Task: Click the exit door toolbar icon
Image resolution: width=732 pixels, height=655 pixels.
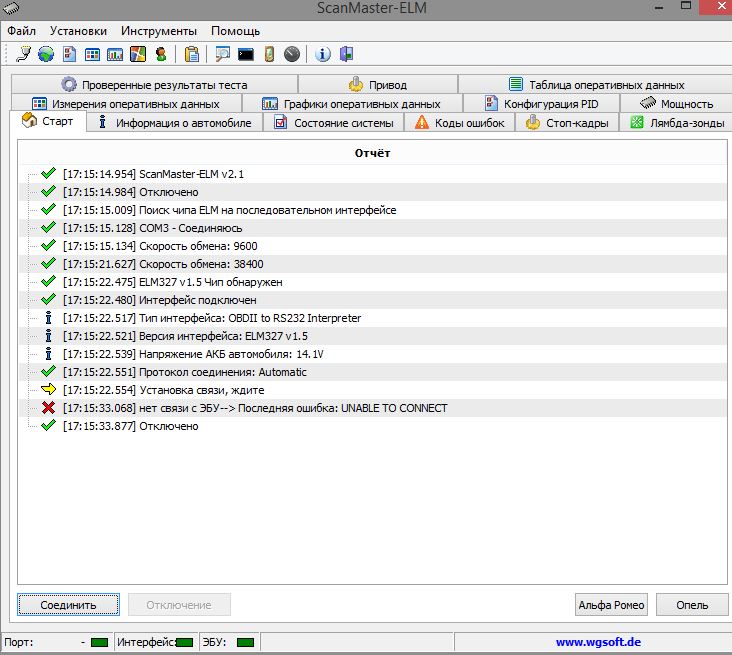Action: pos(346,54)
